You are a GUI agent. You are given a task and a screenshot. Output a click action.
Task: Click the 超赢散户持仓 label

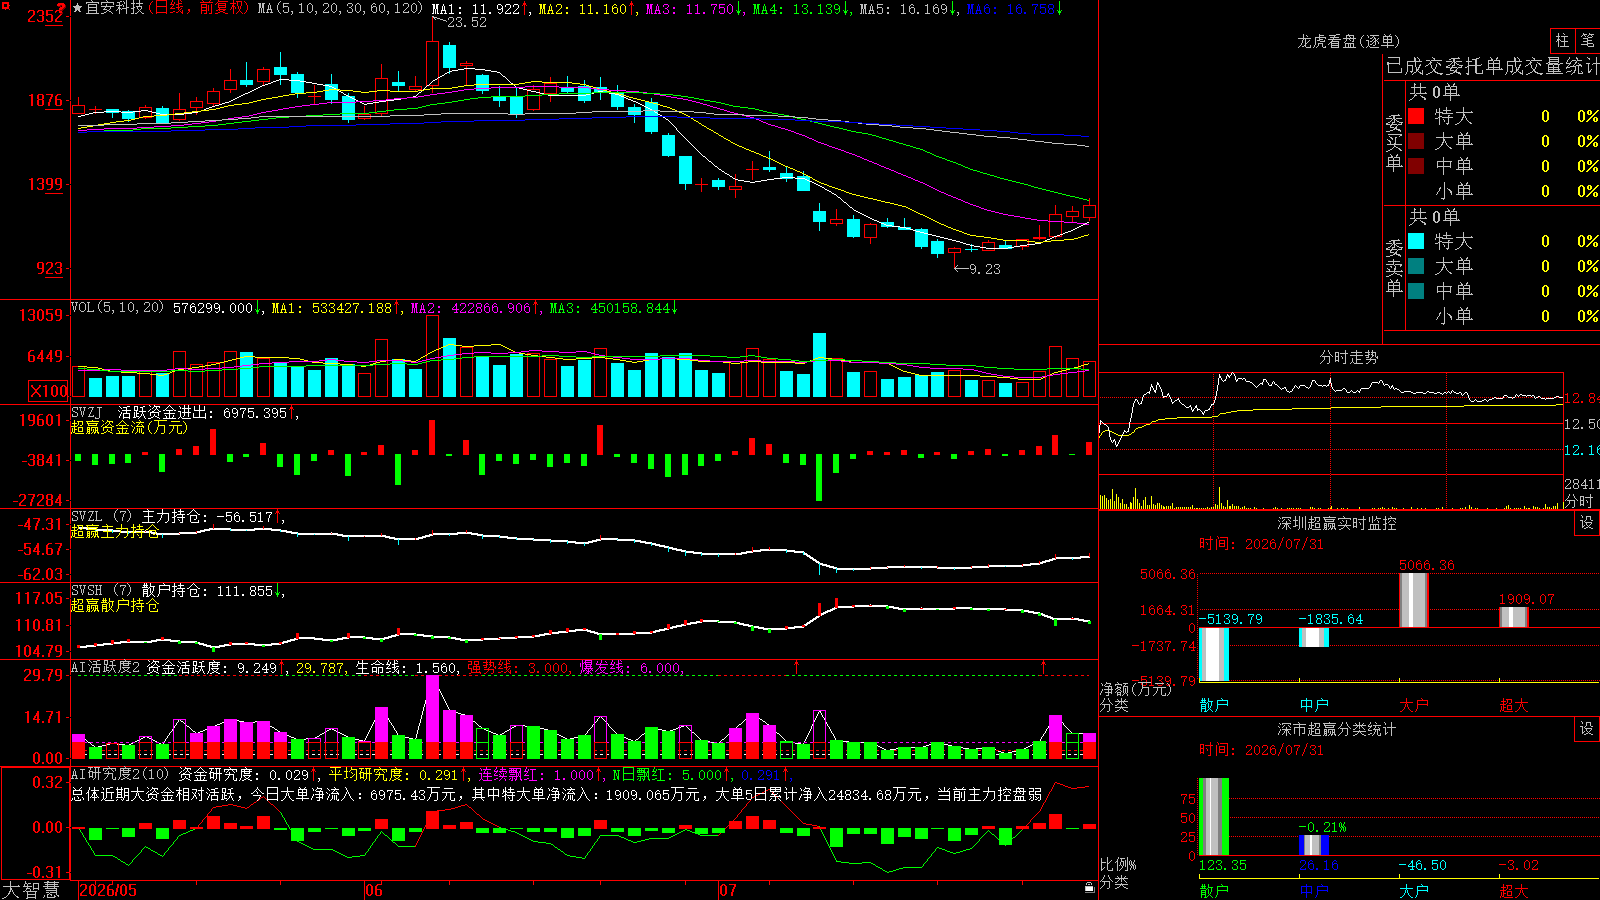click(115, 606)
